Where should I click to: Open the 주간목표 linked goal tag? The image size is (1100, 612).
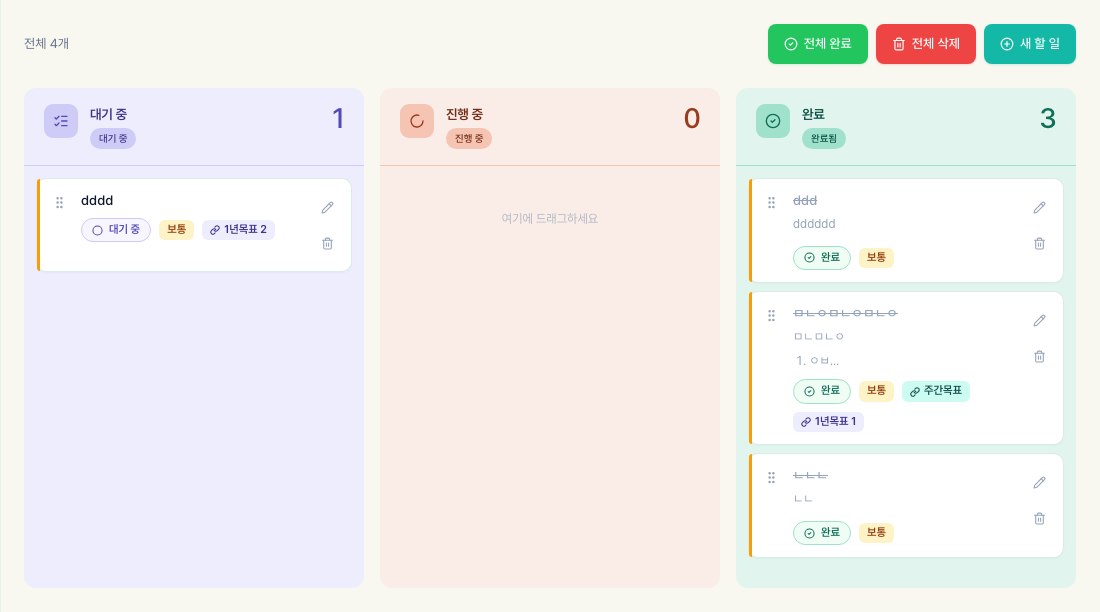coord(936,391)
